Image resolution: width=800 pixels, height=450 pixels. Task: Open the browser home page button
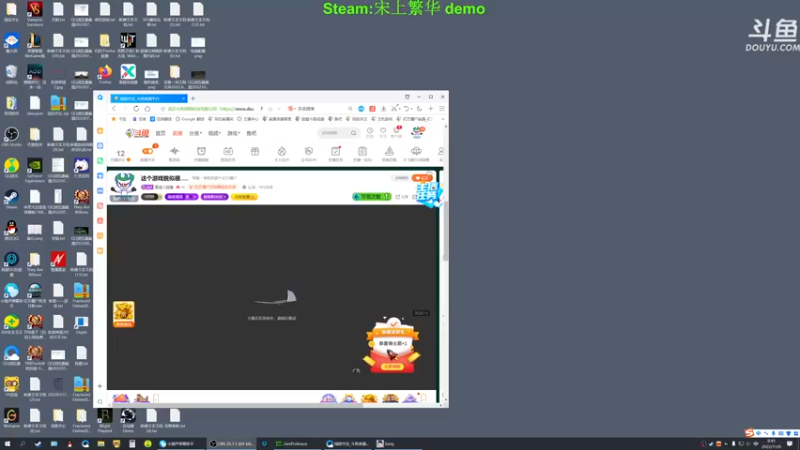coord(147,109)
